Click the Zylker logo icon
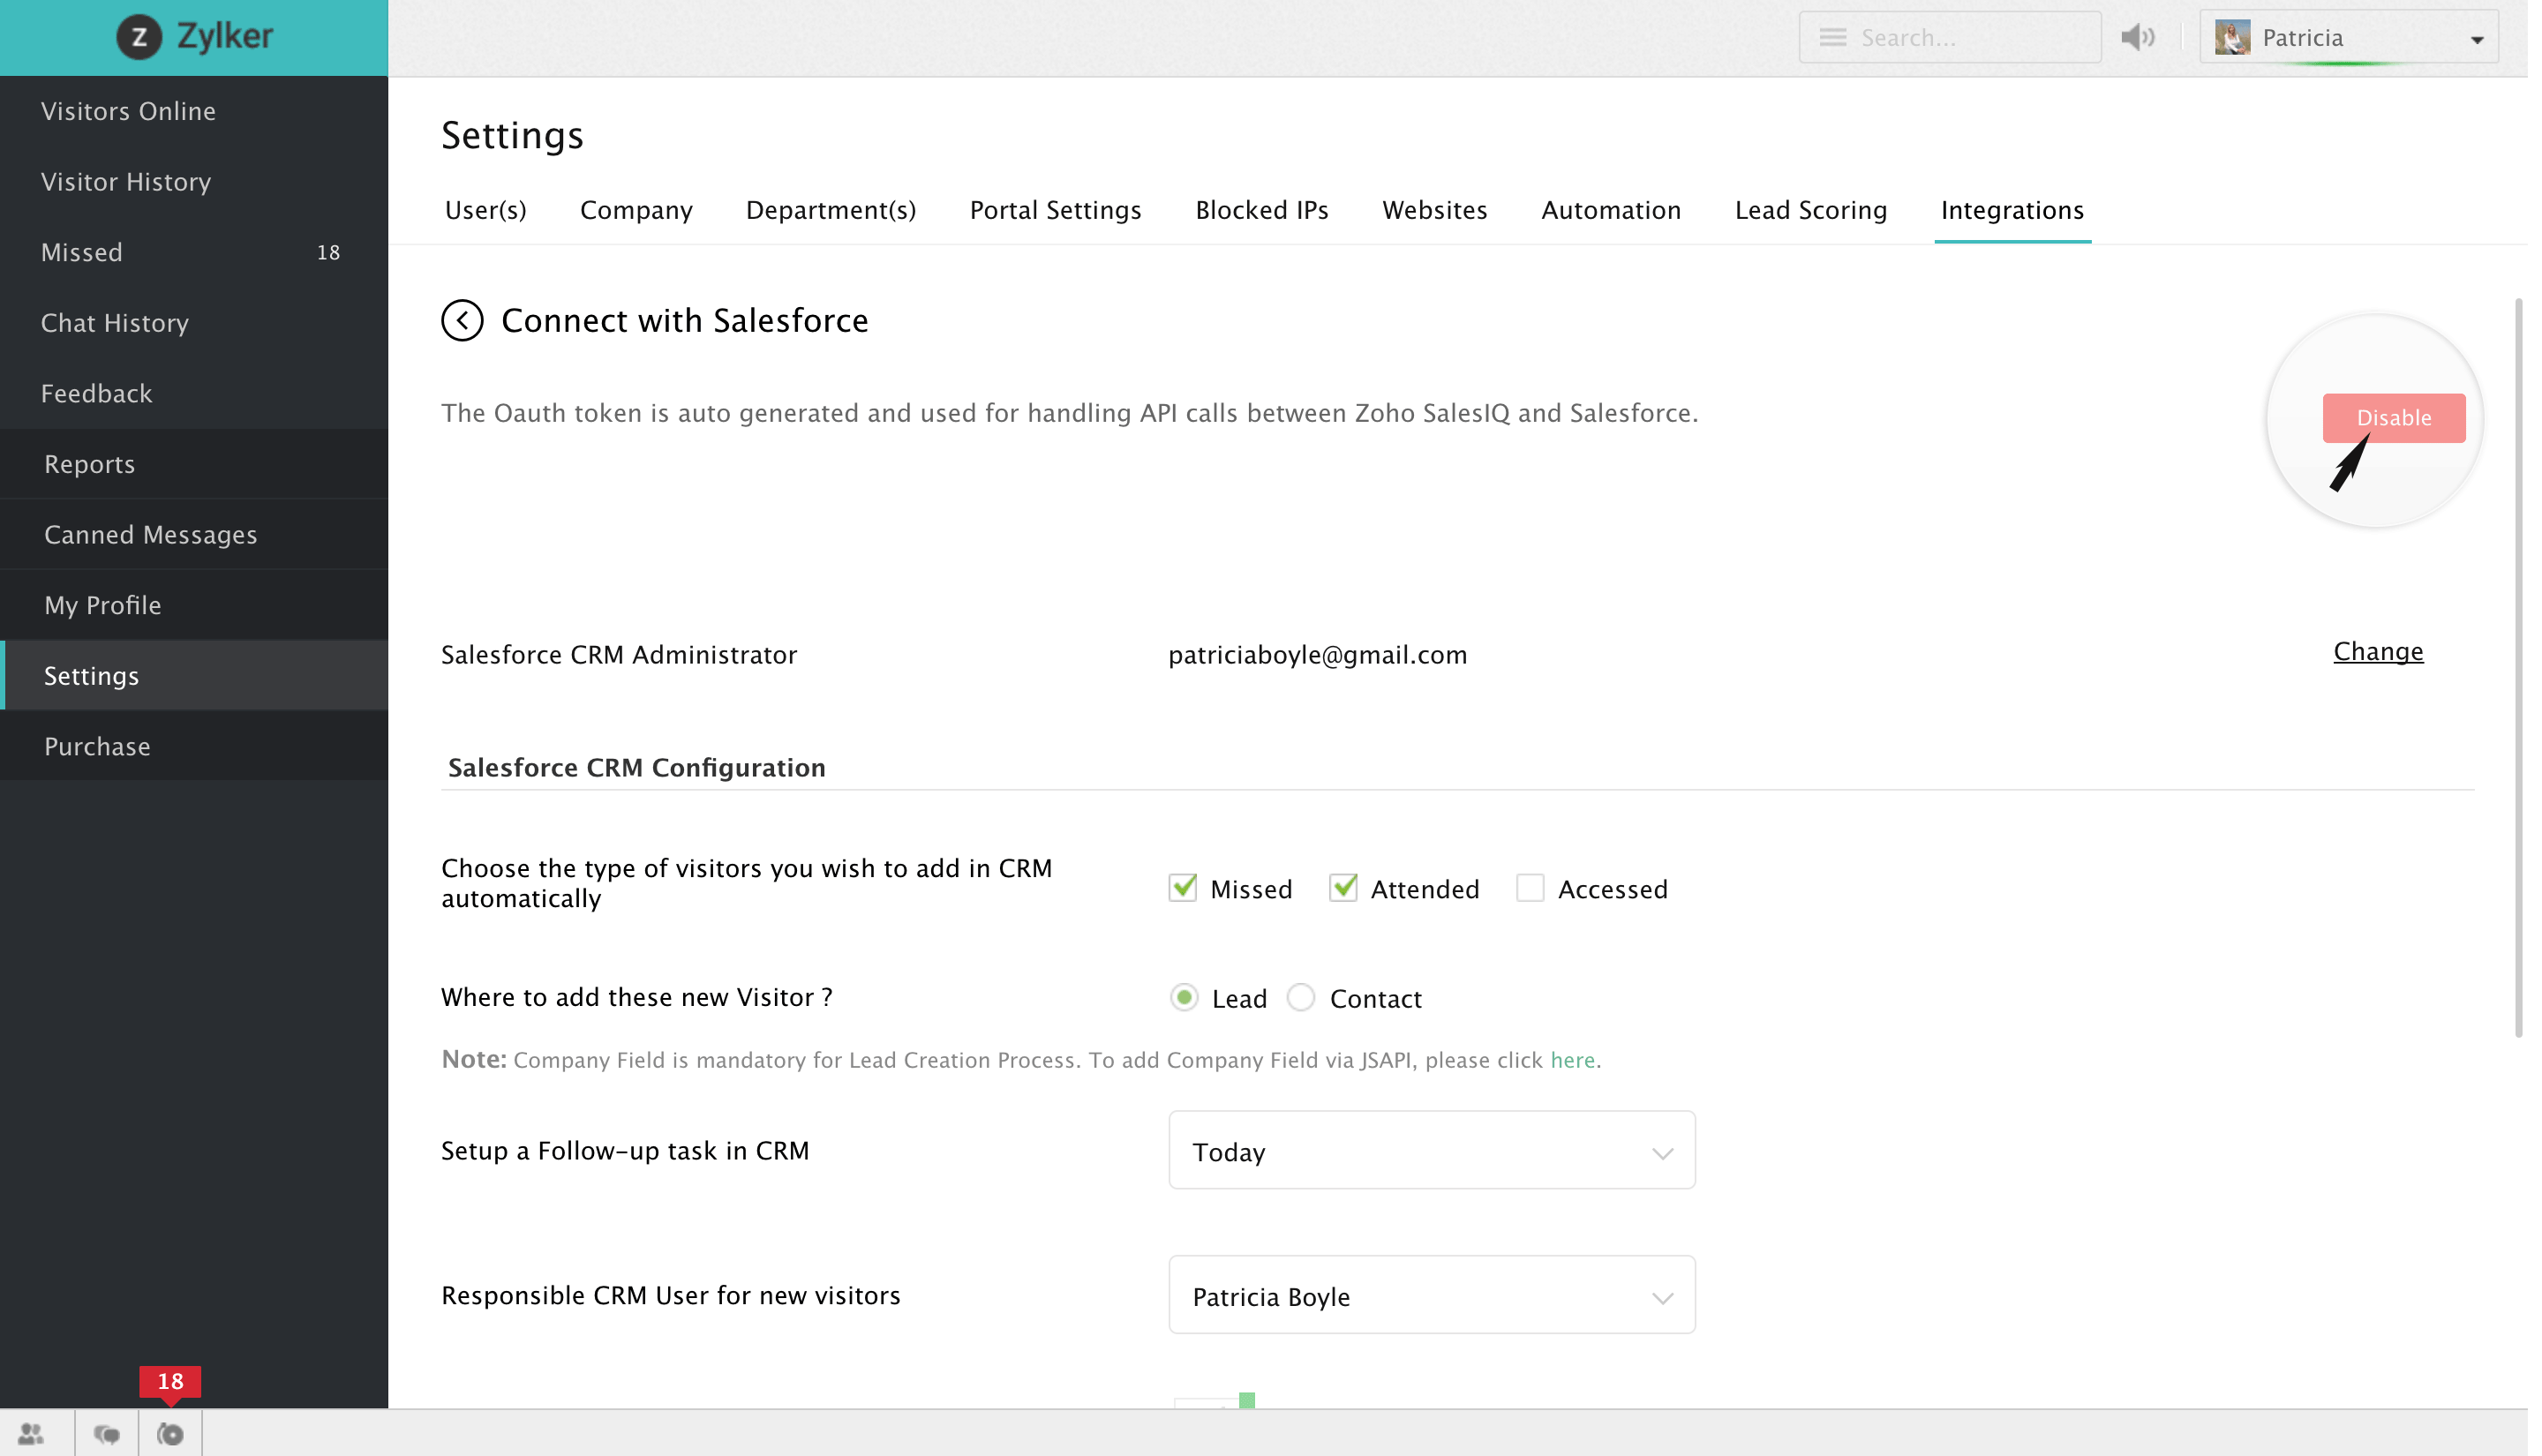The width and height of the screenshot is (2542, 1456). coord(139,37)
